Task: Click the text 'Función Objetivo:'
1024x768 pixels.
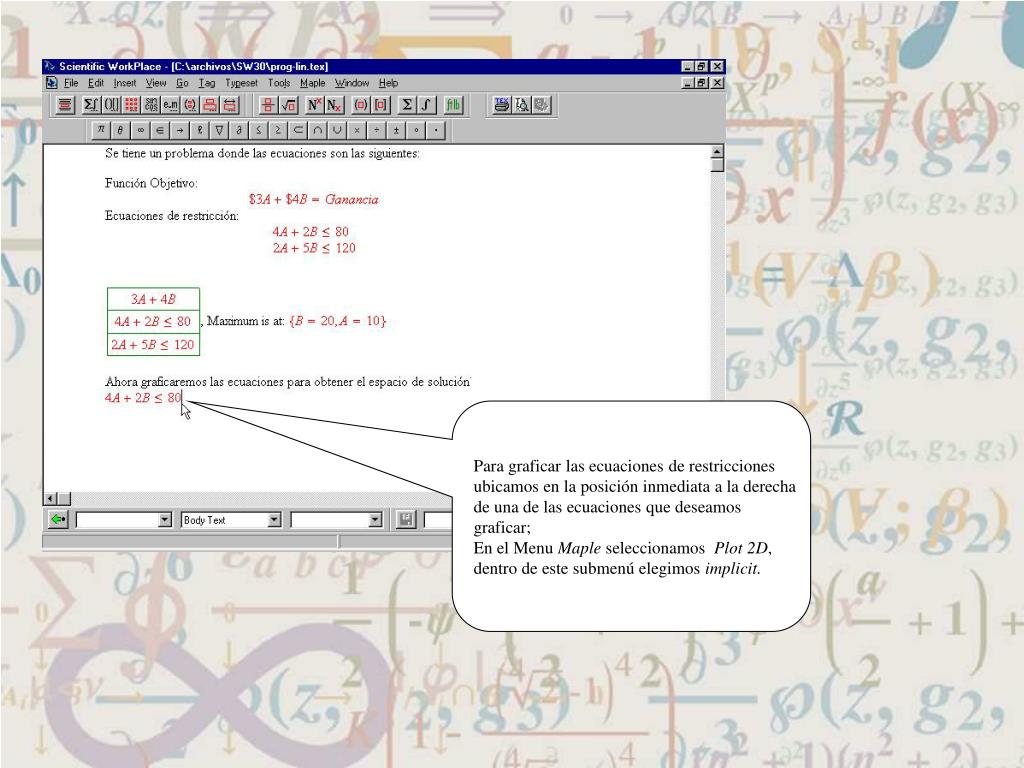Action: coord(151,184)
